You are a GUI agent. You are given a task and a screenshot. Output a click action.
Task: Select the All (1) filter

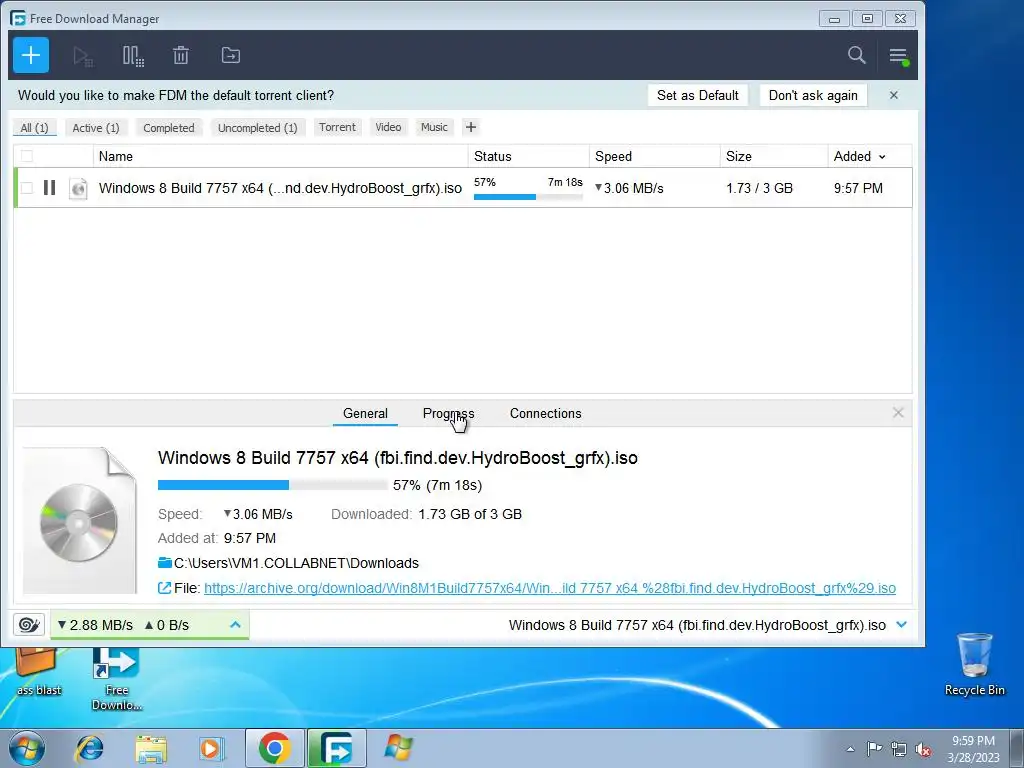tap(35, 128)
